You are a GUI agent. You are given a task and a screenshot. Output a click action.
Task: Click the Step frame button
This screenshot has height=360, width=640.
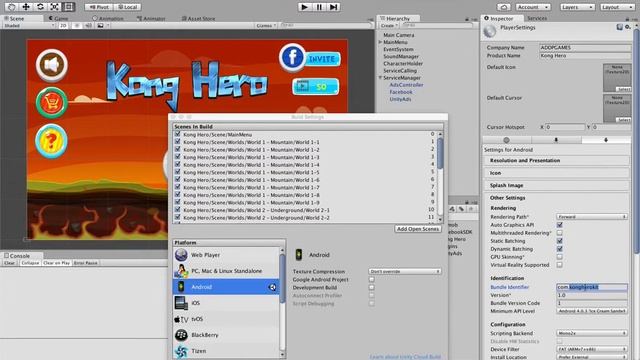coord(333,7)
